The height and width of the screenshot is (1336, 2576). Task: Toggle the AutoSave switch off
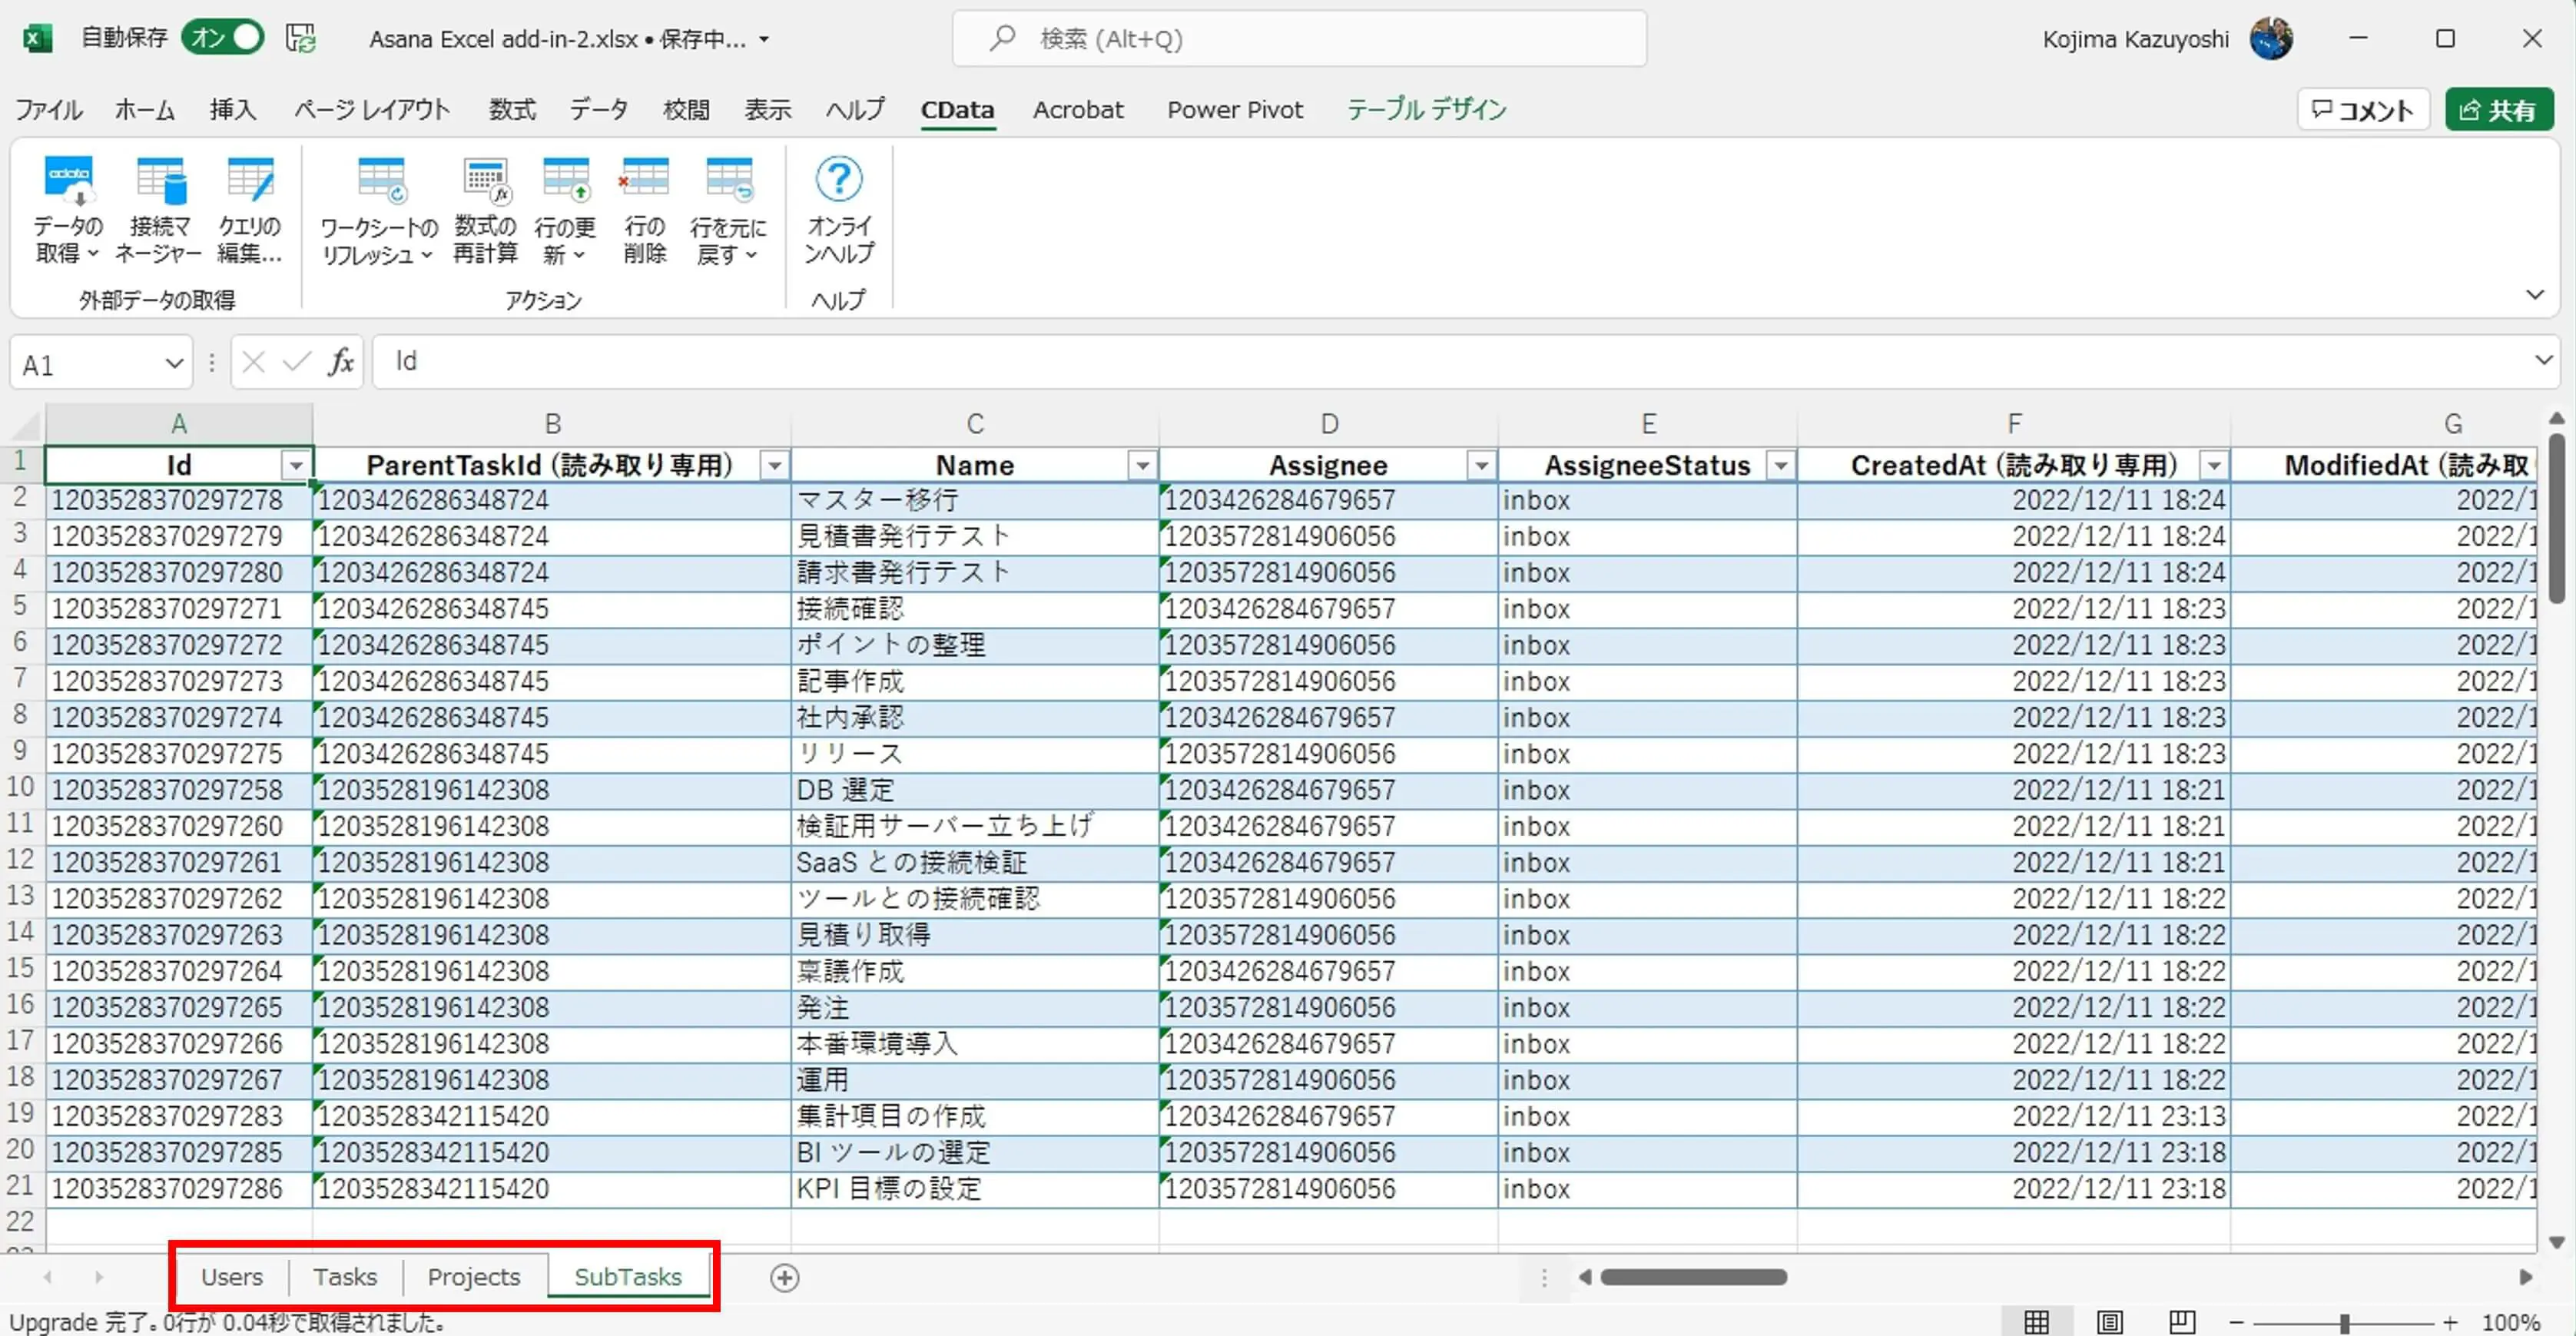[223, 38]
